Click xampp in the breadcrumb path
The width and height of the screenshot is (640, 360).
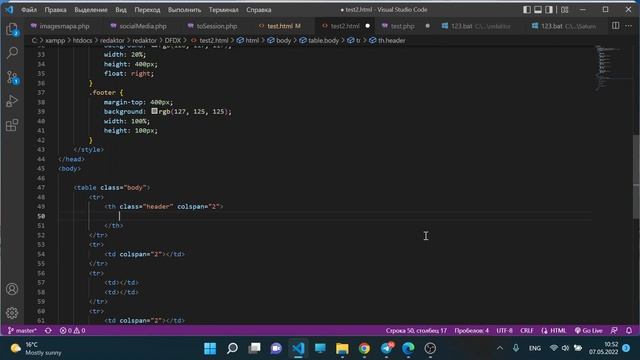pos(55,40)
